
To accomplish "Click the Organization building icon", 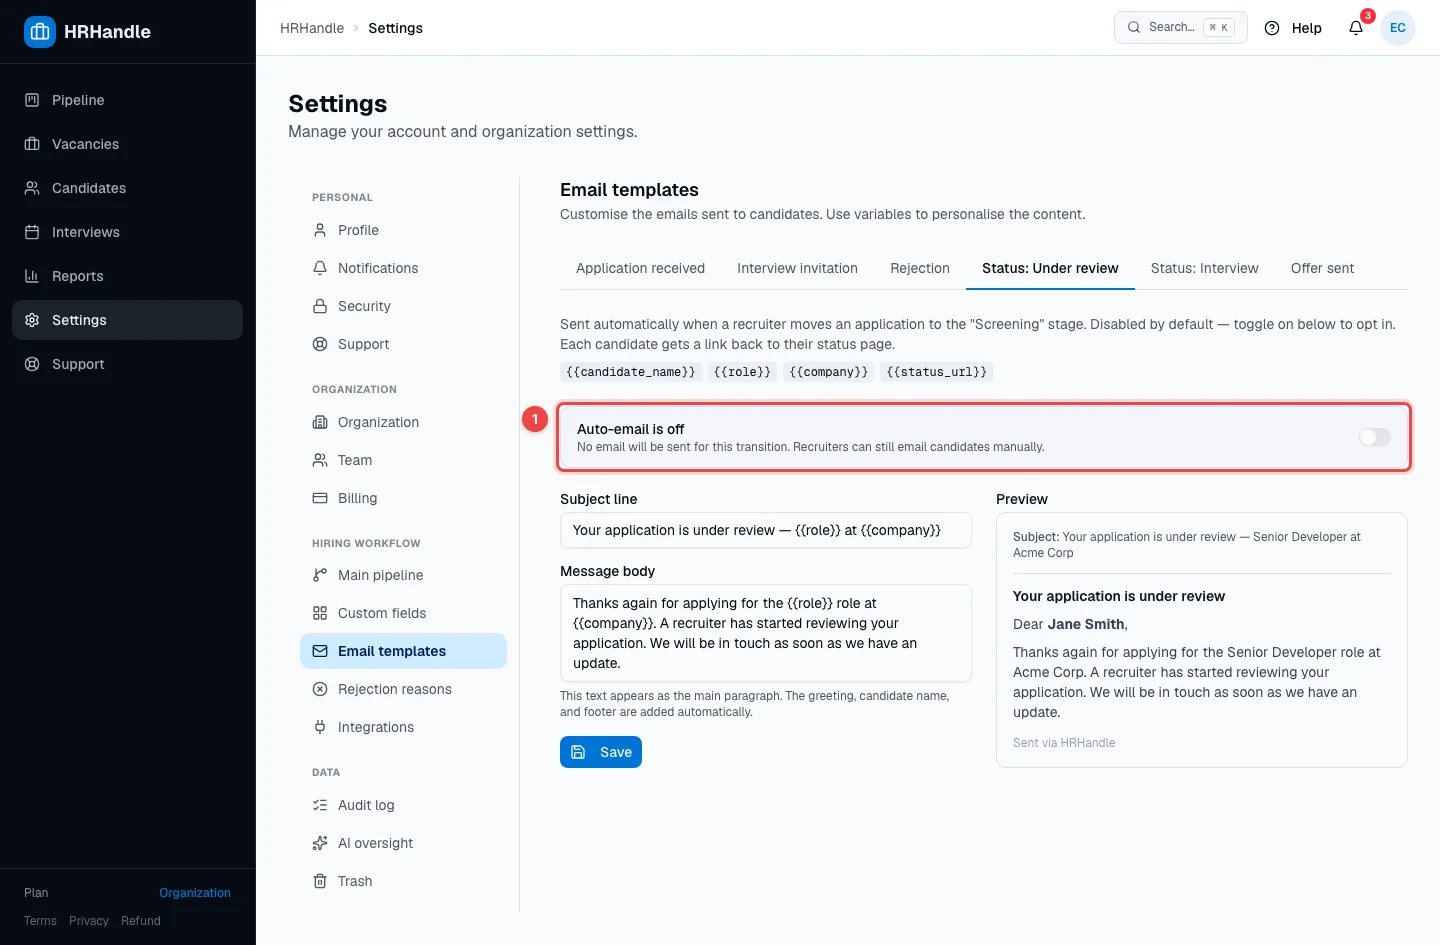I will [x=320, y=422].
